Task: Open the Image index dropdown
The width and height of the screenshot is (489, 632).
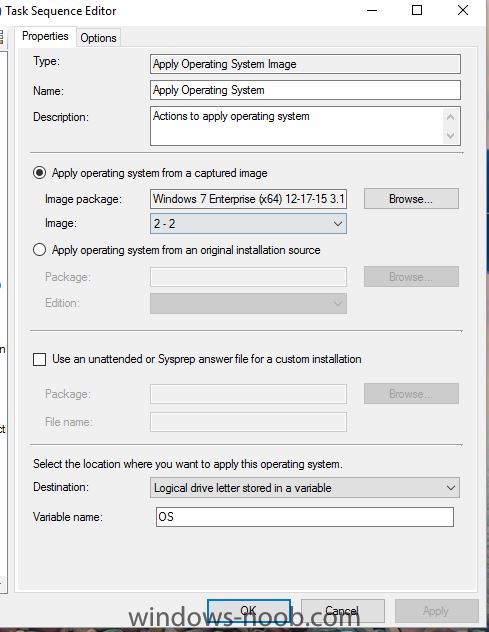Action: click(x=248, y=224)
